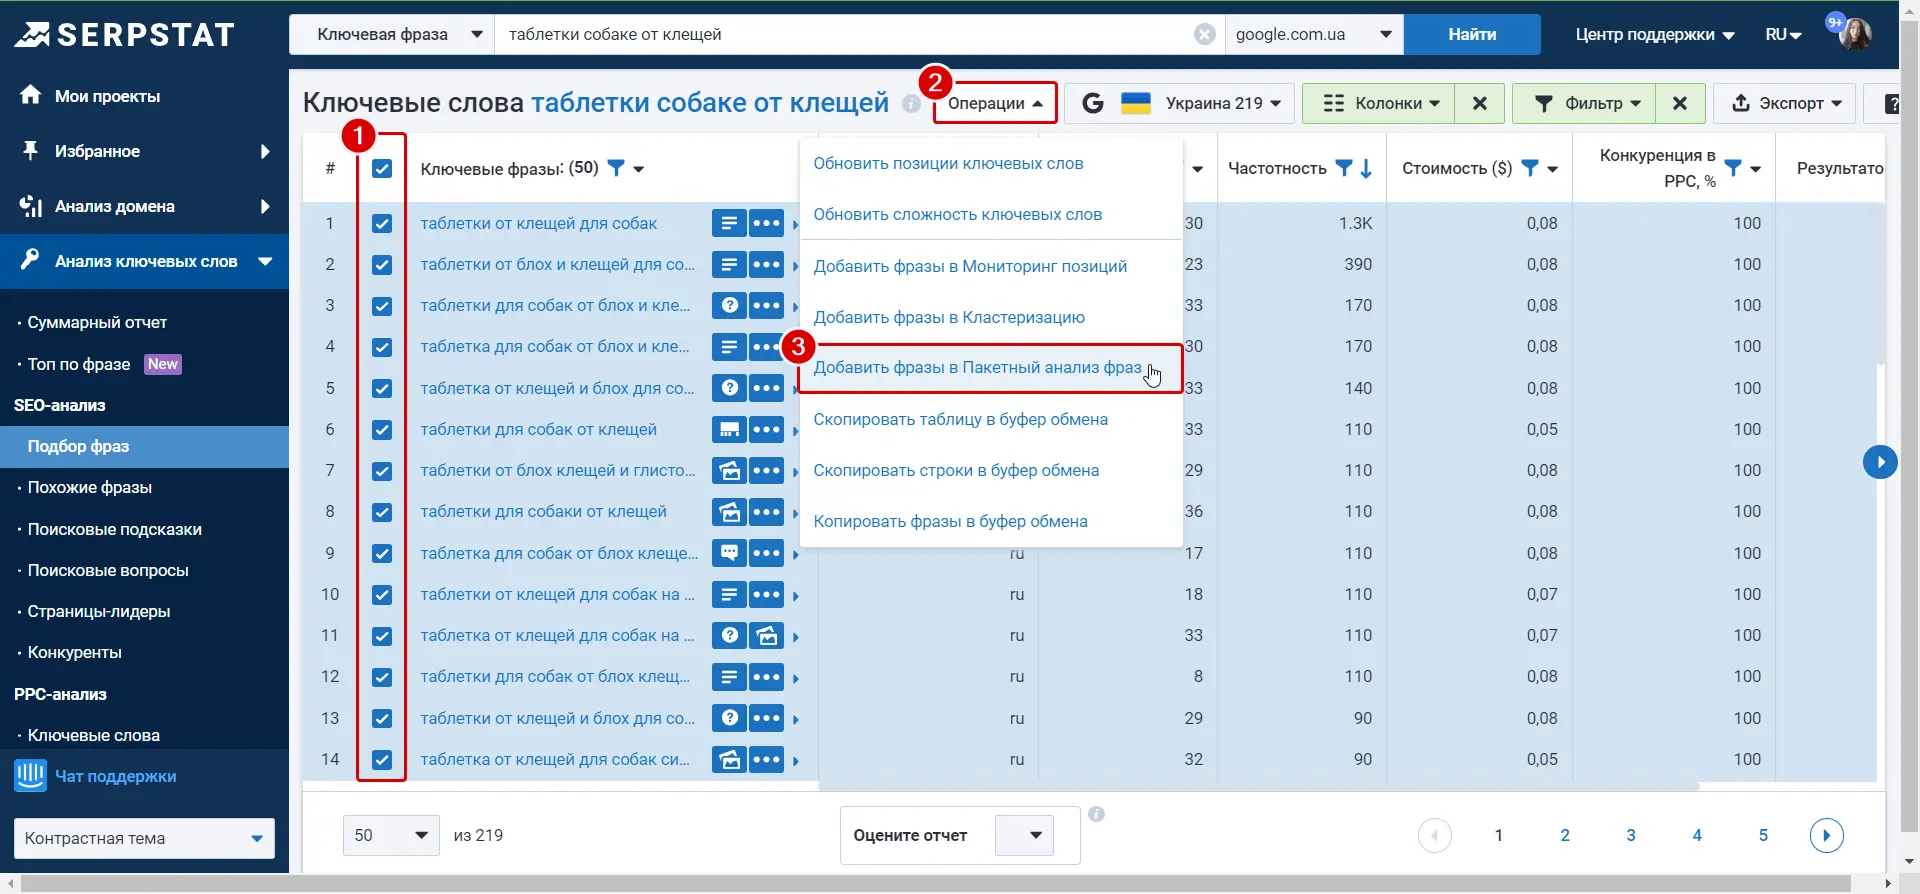The width and height of the screenshot is (1920, 894).
Task: Open the user avatar menu
Action: [1855, 34]
